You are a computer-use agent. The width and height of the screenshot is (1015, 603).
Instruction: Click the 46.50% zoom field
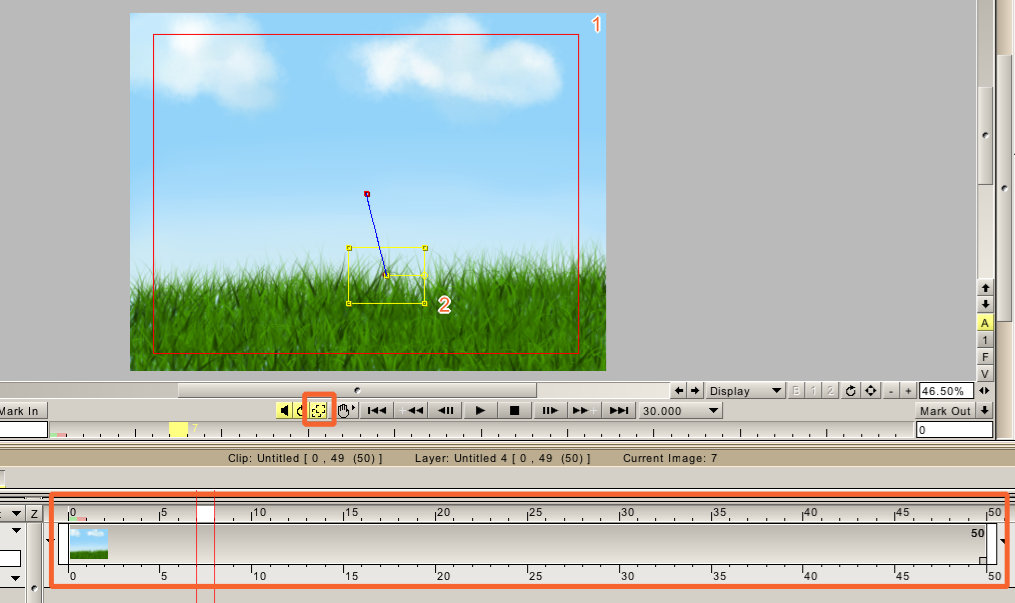click(946, 391)
